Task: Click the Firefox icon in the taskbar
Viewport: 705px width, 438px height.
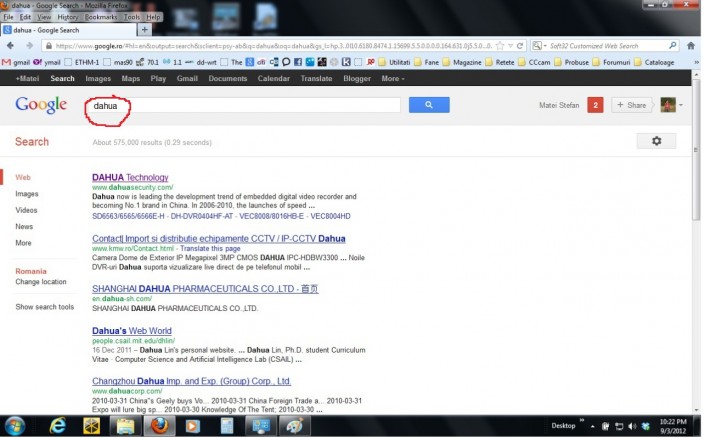Action: [x=159, y=425]
